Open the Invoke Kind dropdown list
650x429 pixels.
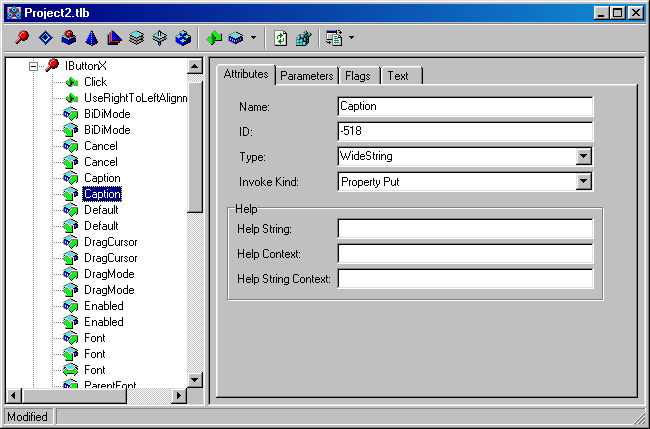point(584,182)
